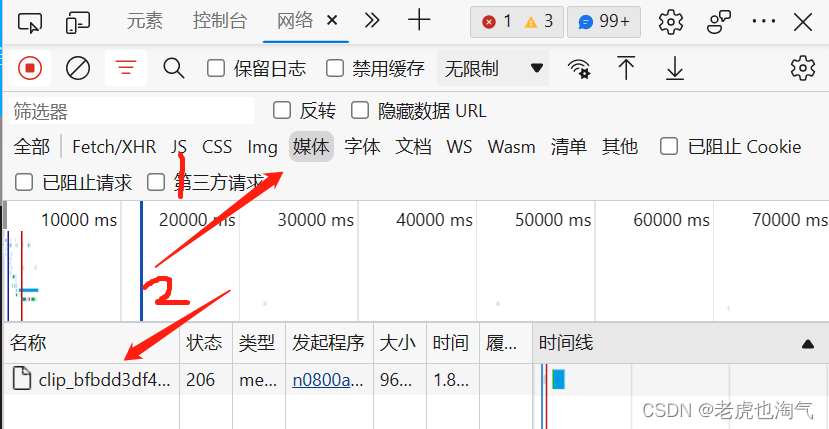Filter by 媒体 requests

[x=311, y=147]
